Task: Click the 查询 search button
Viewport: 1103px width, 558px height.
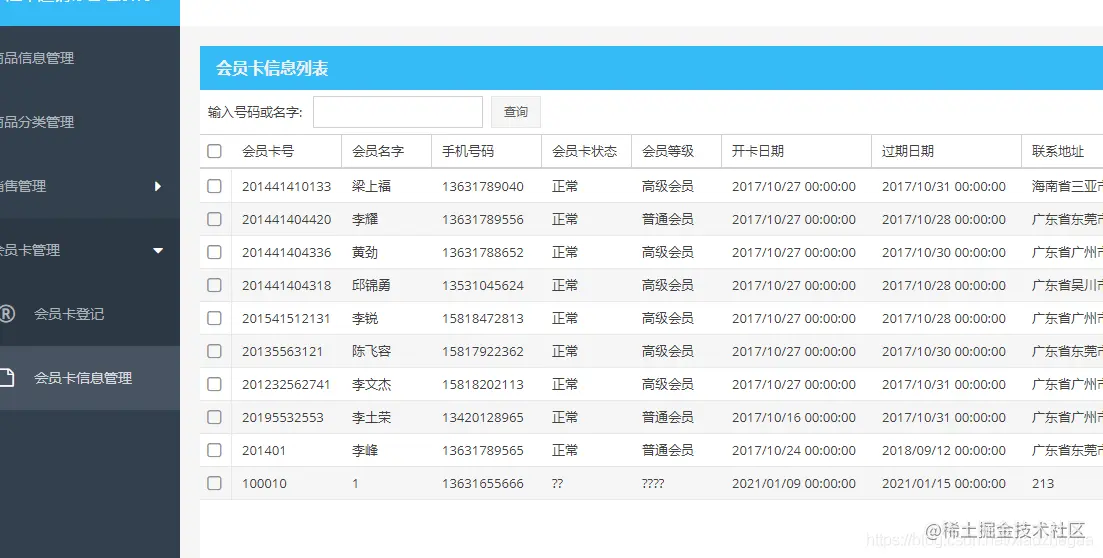Action: [x=516, y=112]
